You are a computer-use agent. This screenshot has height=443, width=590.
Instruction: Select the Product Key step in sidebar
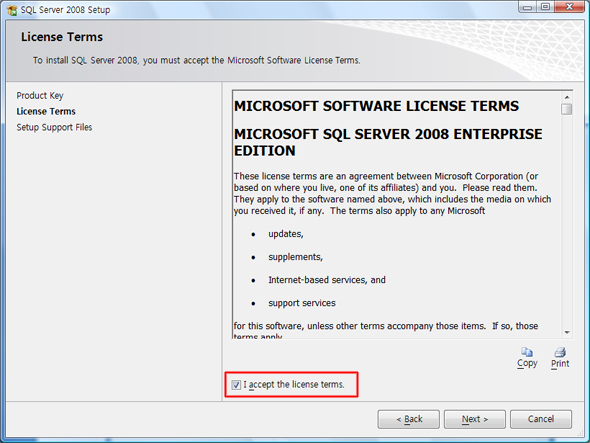point(40,96)
